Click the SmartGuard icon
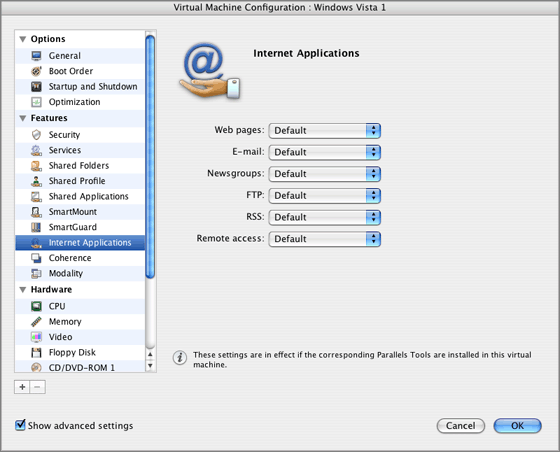The width and height of the screenshot is (560, 452). [36, 227]
